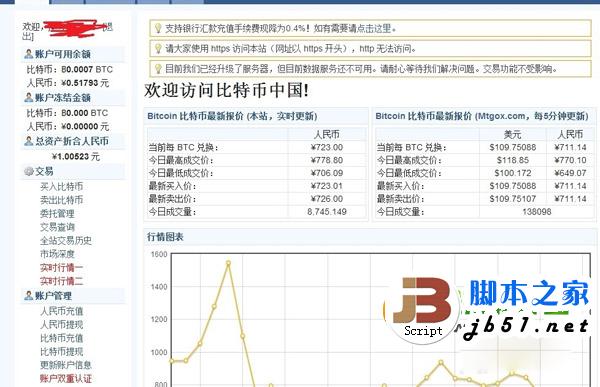Click the lightbulb icon in the 服务器 upgrade notice

[x=158, y=69]
